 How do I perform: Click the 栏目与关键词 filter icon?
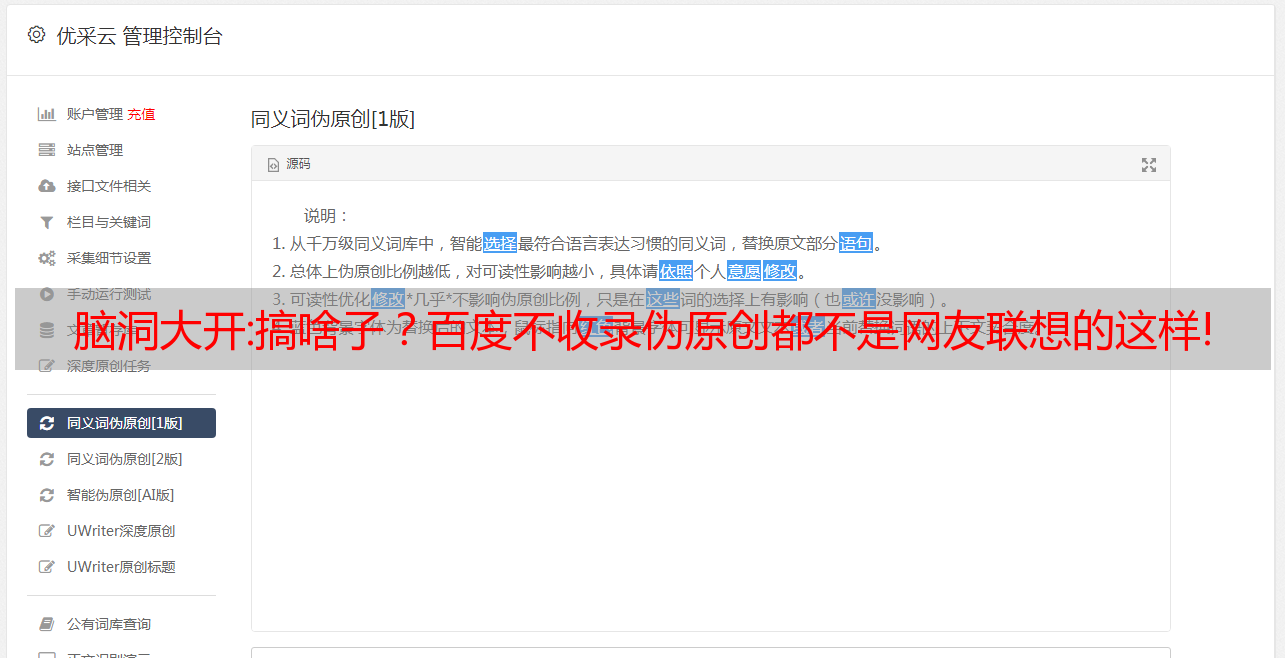pyautogui.click(x=46, y=222)
